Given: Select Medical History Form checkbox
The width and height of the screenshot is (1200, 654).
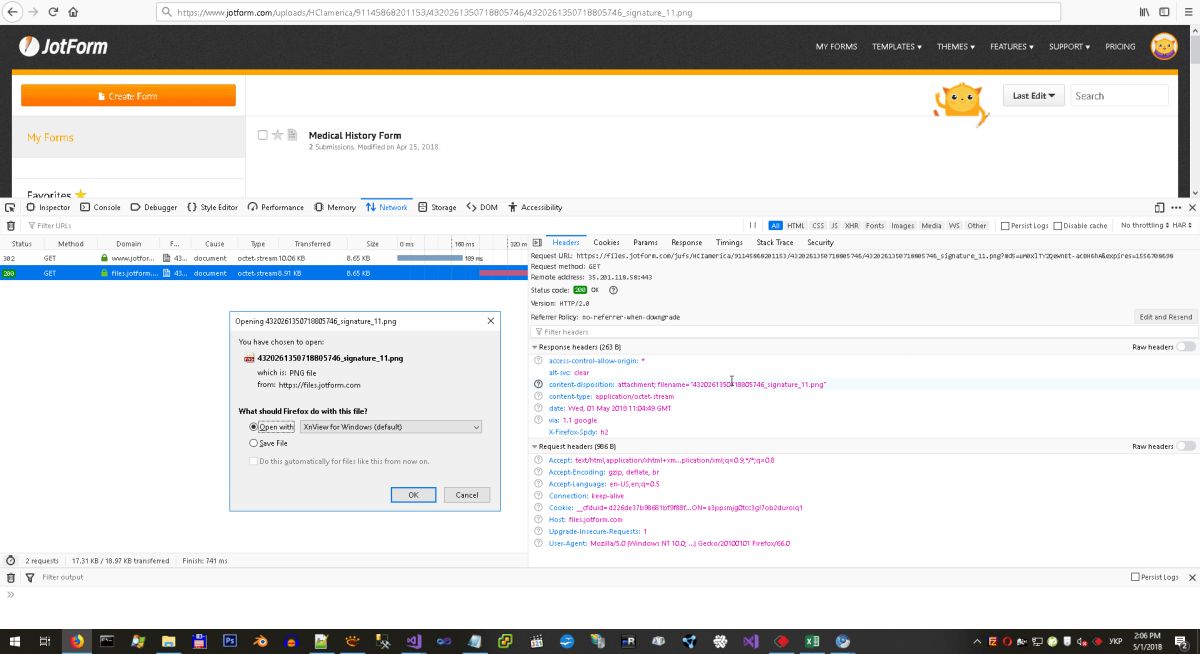Looking at the screenshot, I should (x=262, y=135).
